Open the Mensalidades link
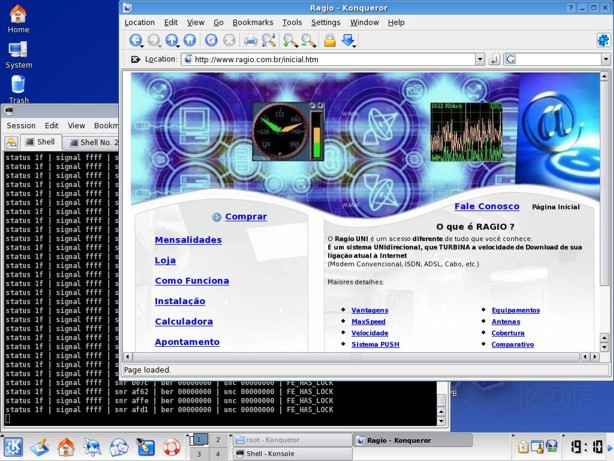The image size is (614, 461). coord(188,240)
